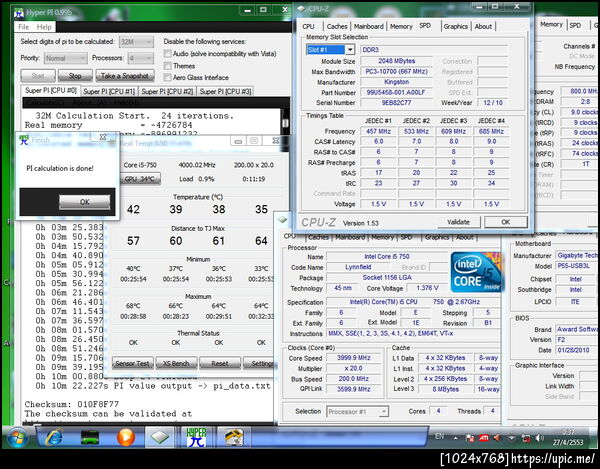Screen dimensions: 600x469
Task: Confirm PI calculation done with OK
Action: 85,202
